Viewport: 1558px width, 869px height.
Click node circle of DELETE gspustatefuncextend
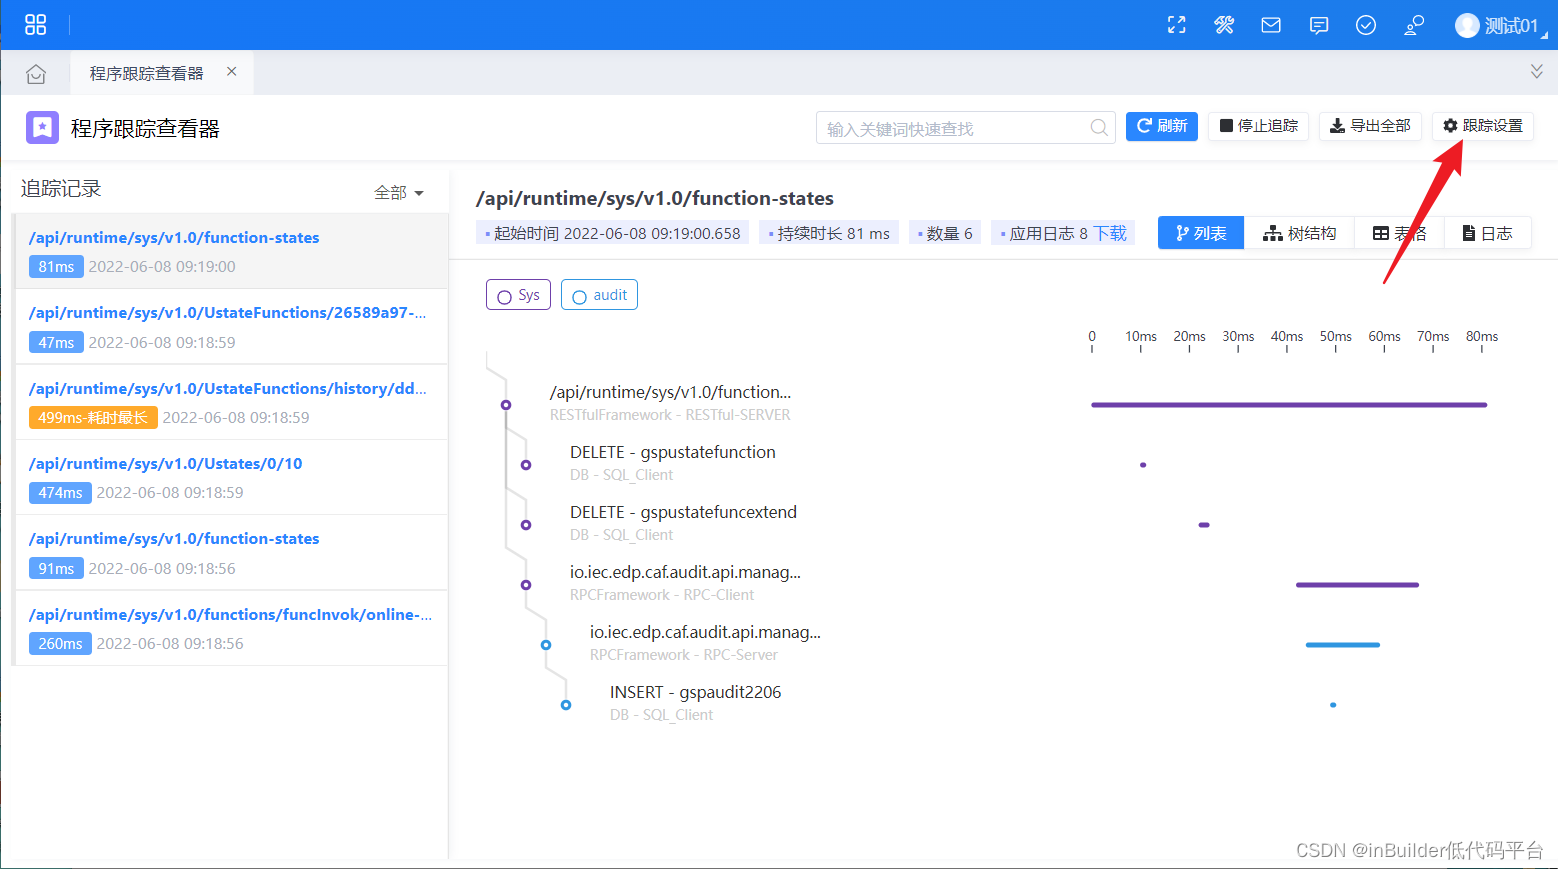tap(526, 525)
